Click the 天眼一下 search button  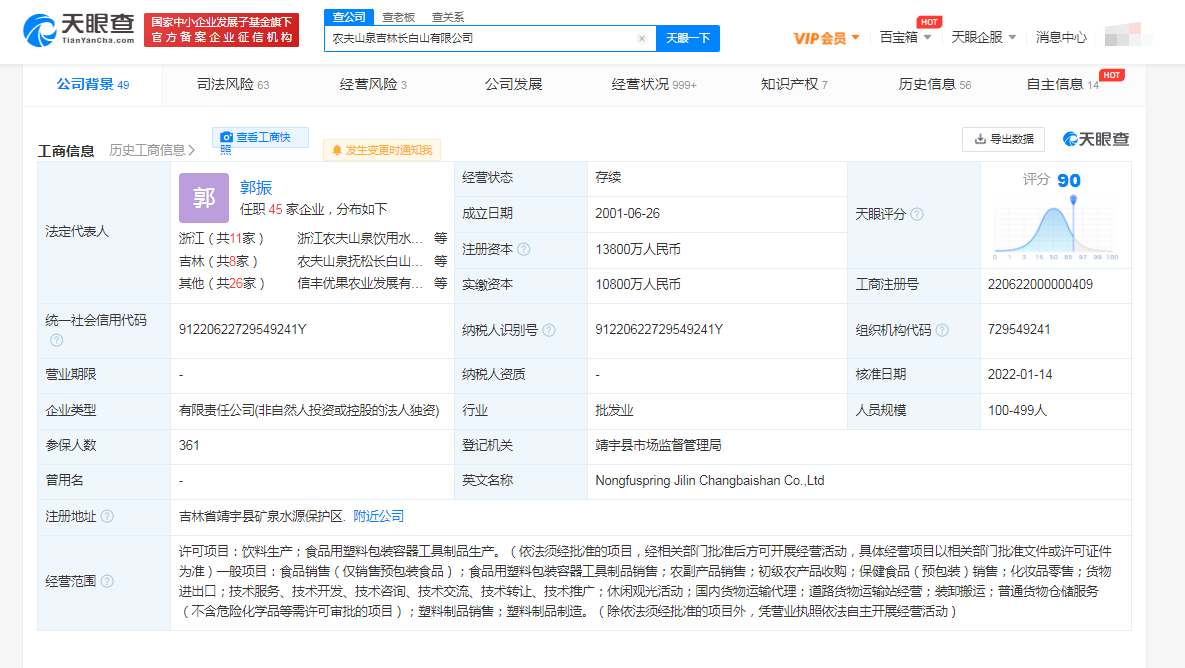pos(688,38)
